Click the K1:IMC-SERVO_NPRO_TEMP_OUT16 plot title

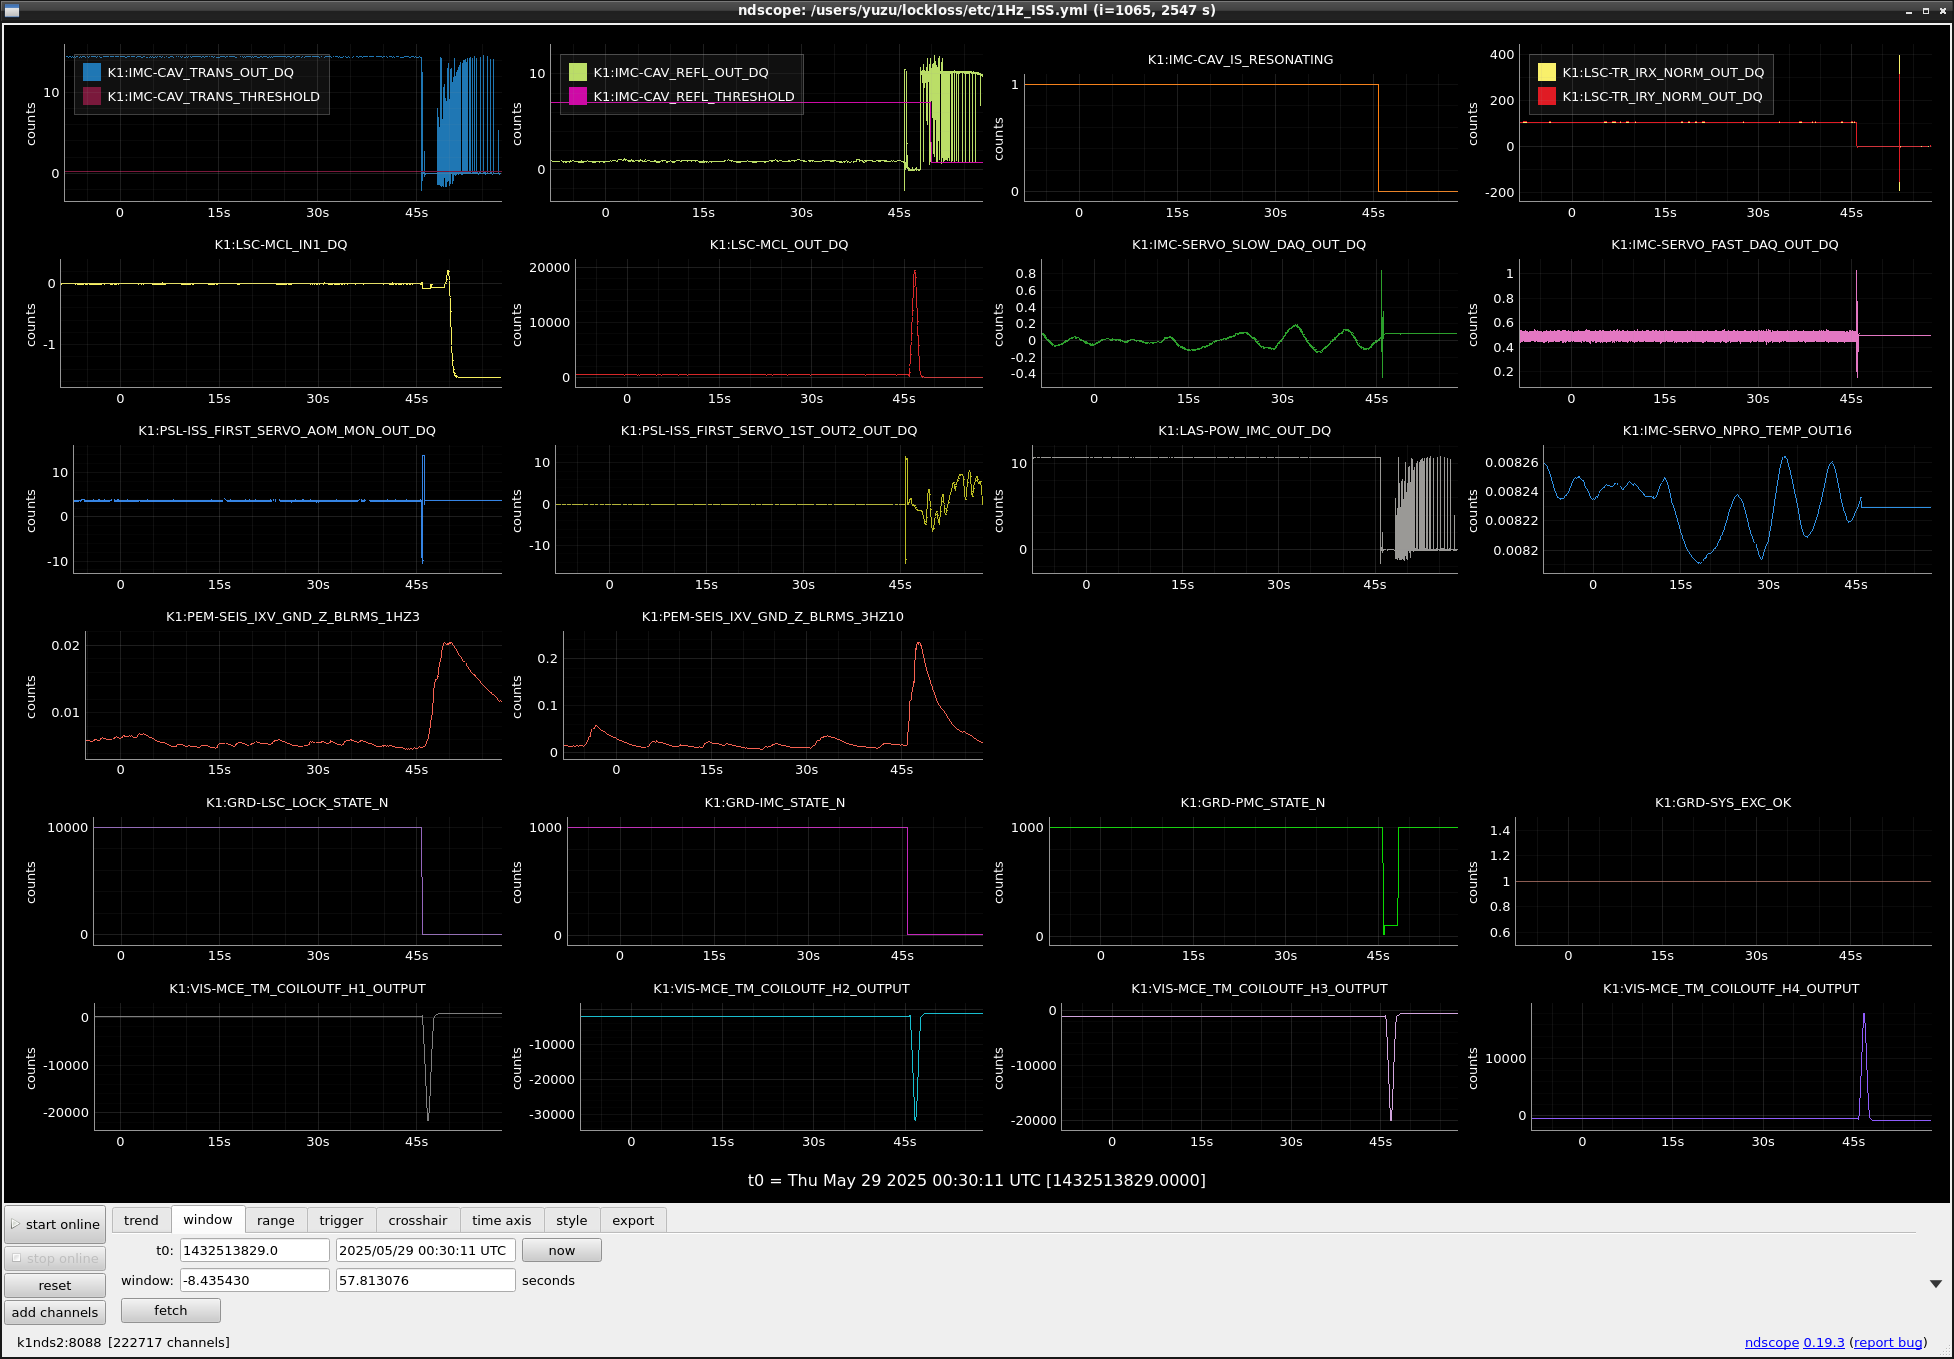tap(1737, 430)
